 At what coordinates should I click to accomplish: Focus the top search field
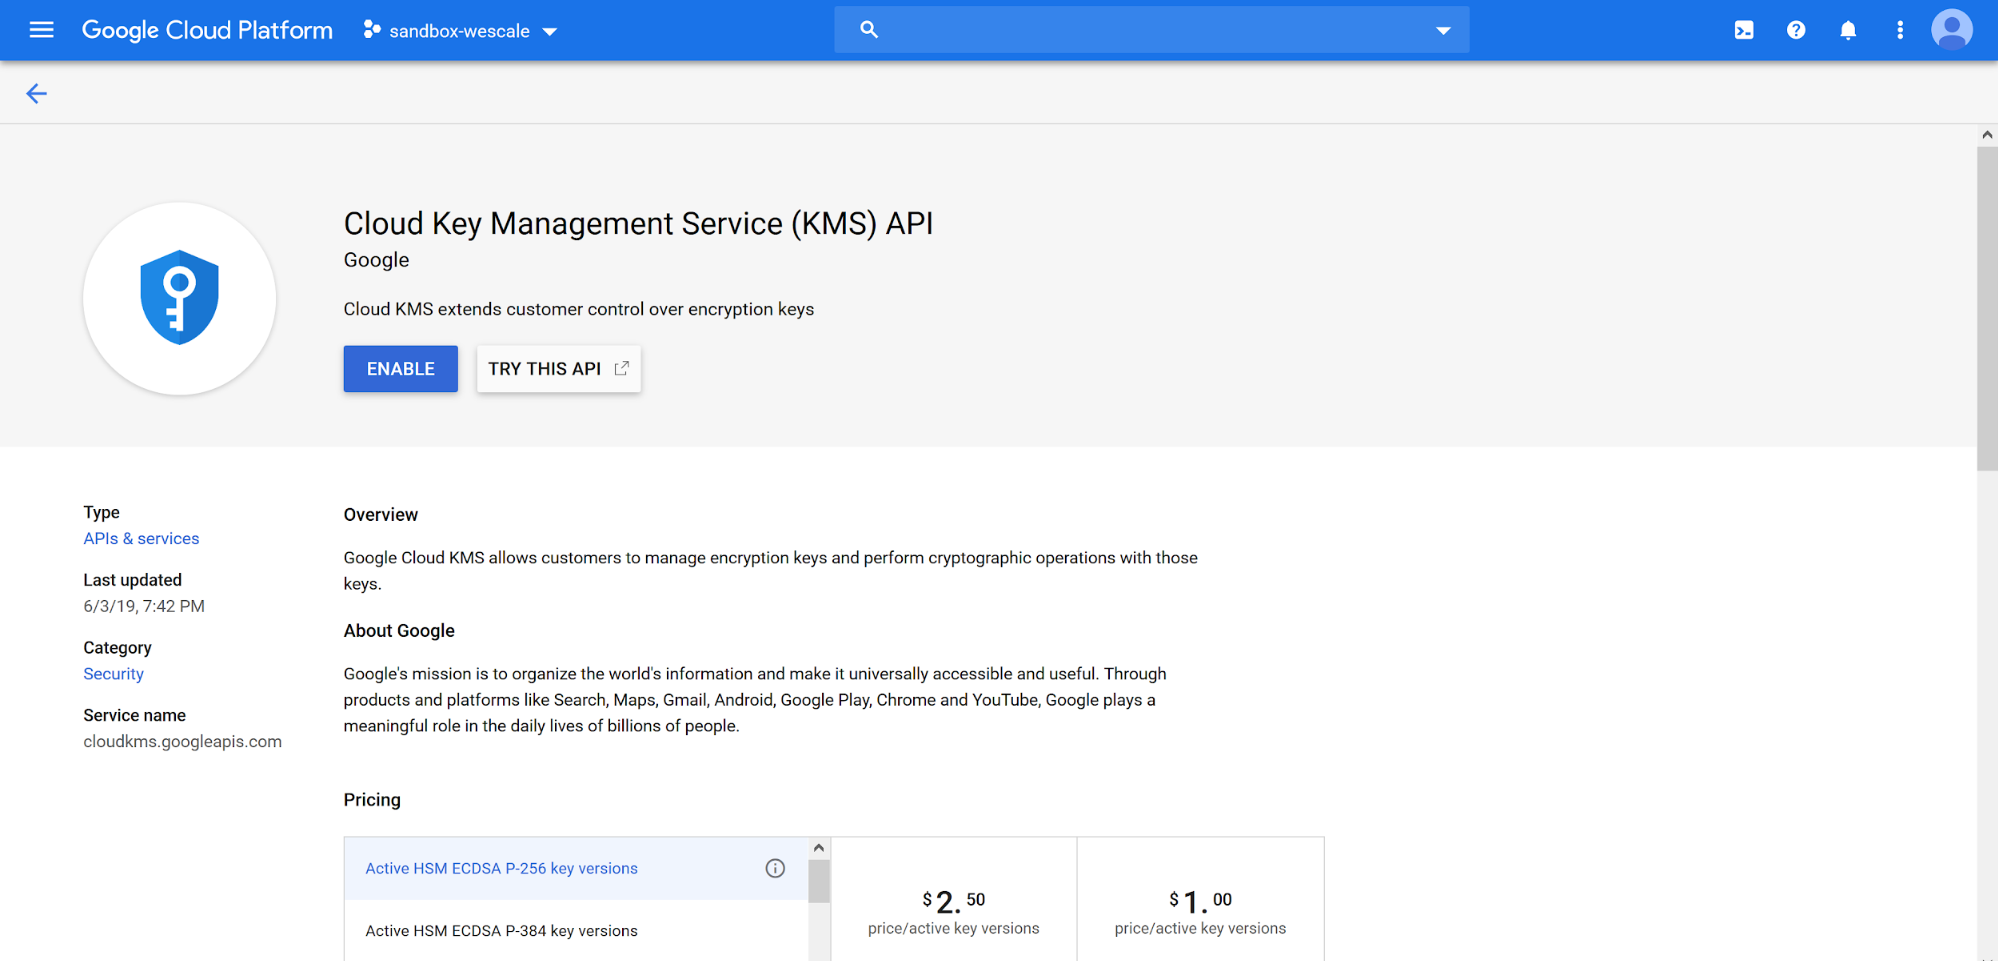click(1151, 30)
